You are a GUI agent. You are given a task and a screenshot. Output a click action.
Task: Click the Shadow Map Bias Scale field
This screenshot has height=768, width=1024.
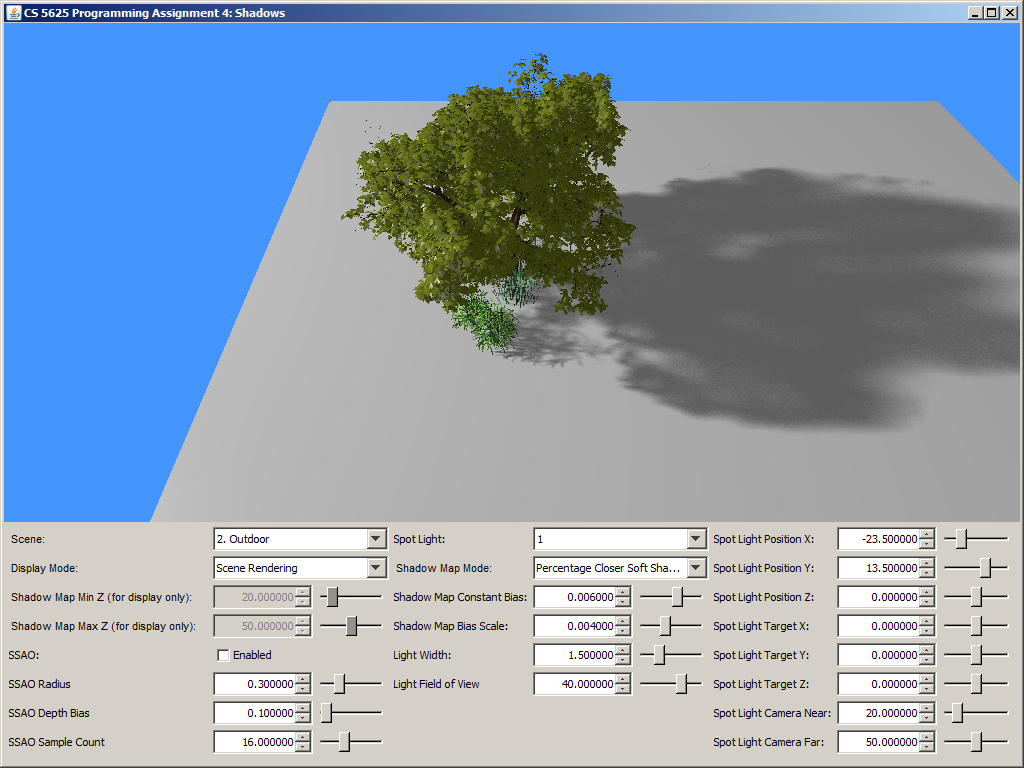pos(574,626)
